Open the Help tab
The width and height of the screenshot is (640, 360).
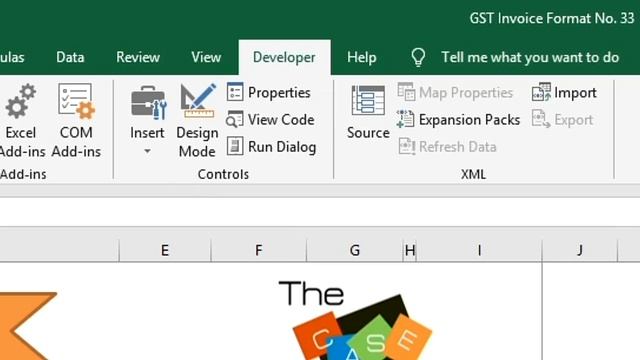point(362,57)
